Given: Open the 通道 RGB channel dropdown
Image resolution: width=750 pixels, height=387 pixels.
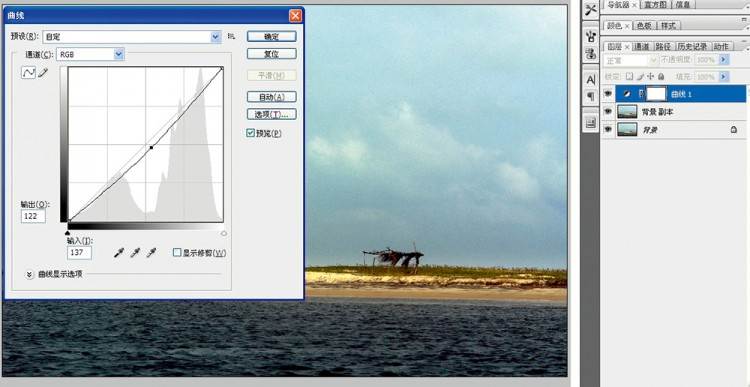Looking at the screenshot, I should (90, 55).
